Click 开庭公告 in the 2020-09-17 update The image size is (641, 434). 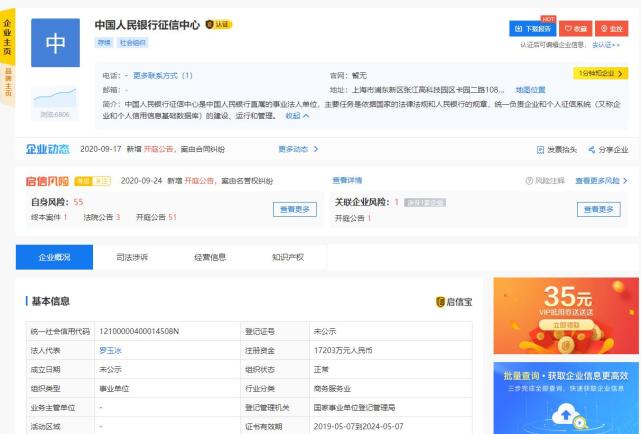point(159,149)
